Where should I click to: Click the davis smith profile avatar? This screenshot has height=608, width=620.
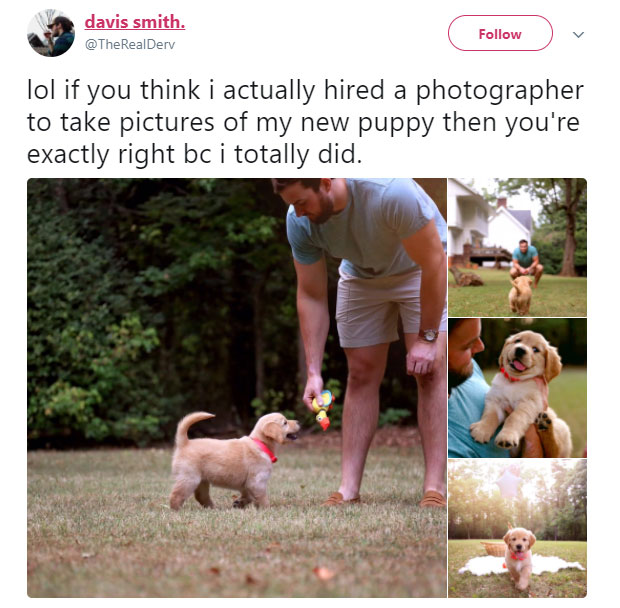[51, 33]
